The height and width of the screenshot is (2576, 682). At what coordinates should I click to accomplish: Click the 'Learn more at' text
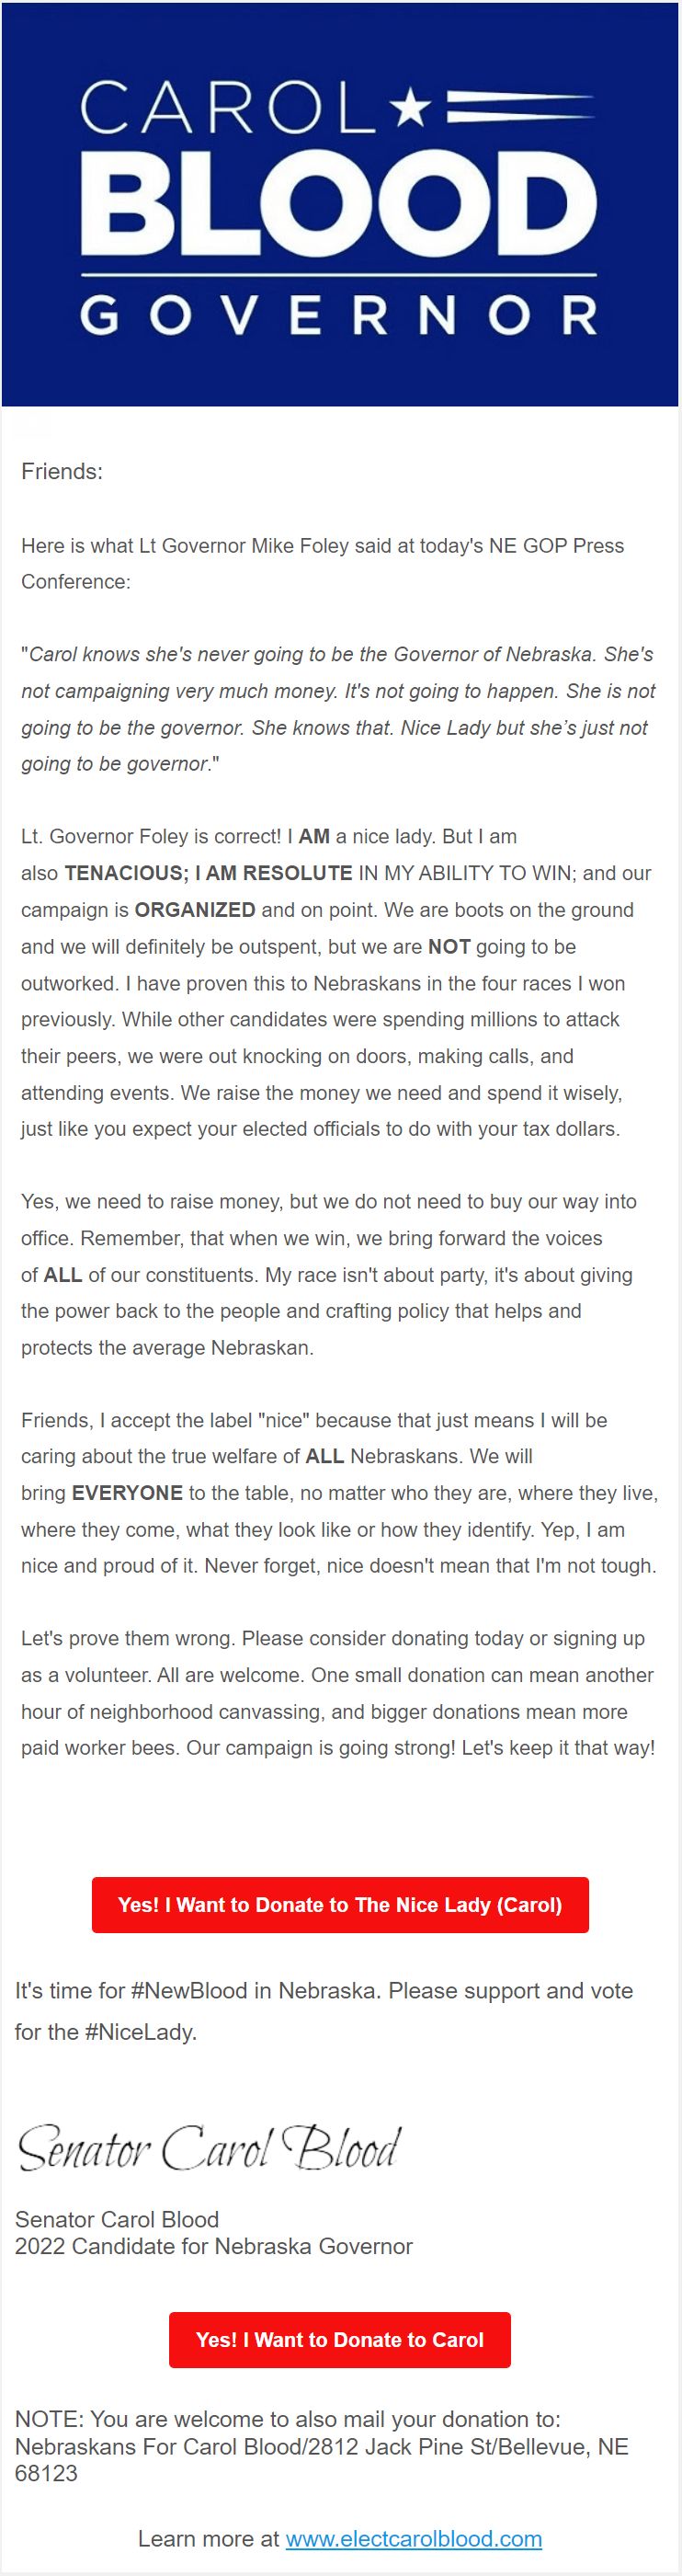coord(208,2538)
